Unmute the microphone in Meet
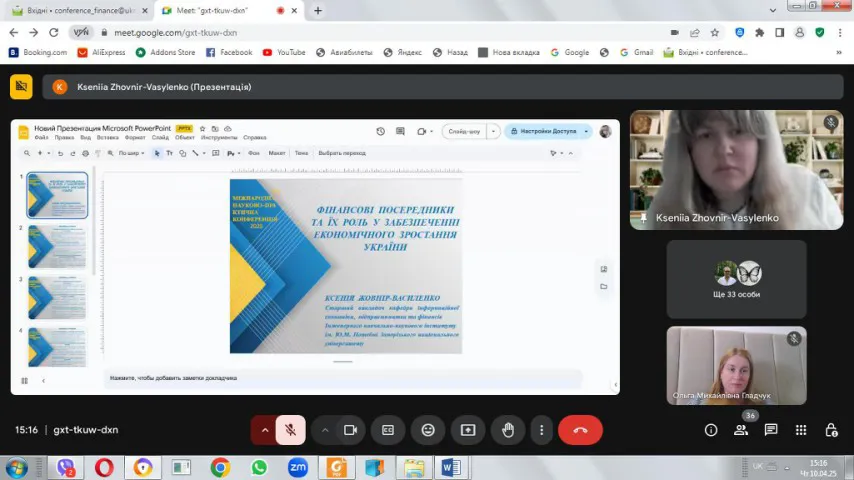This screenshot has width=854, height=480. click(290, 430)
